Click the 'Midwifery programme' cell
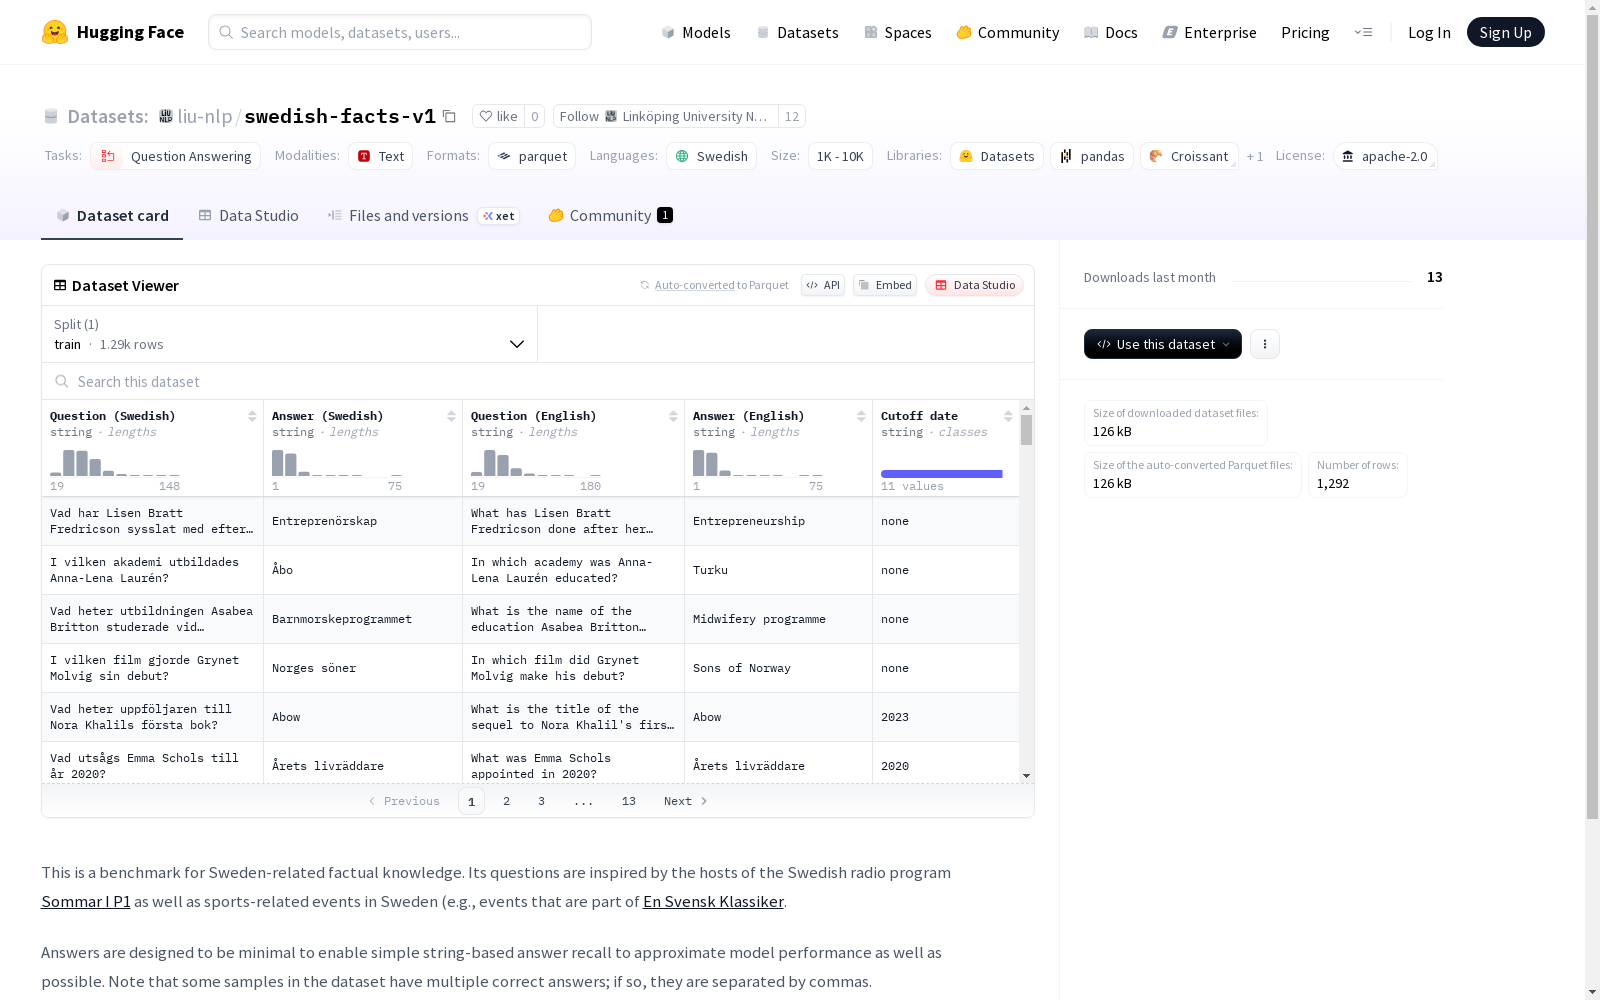 pos(778,619)
